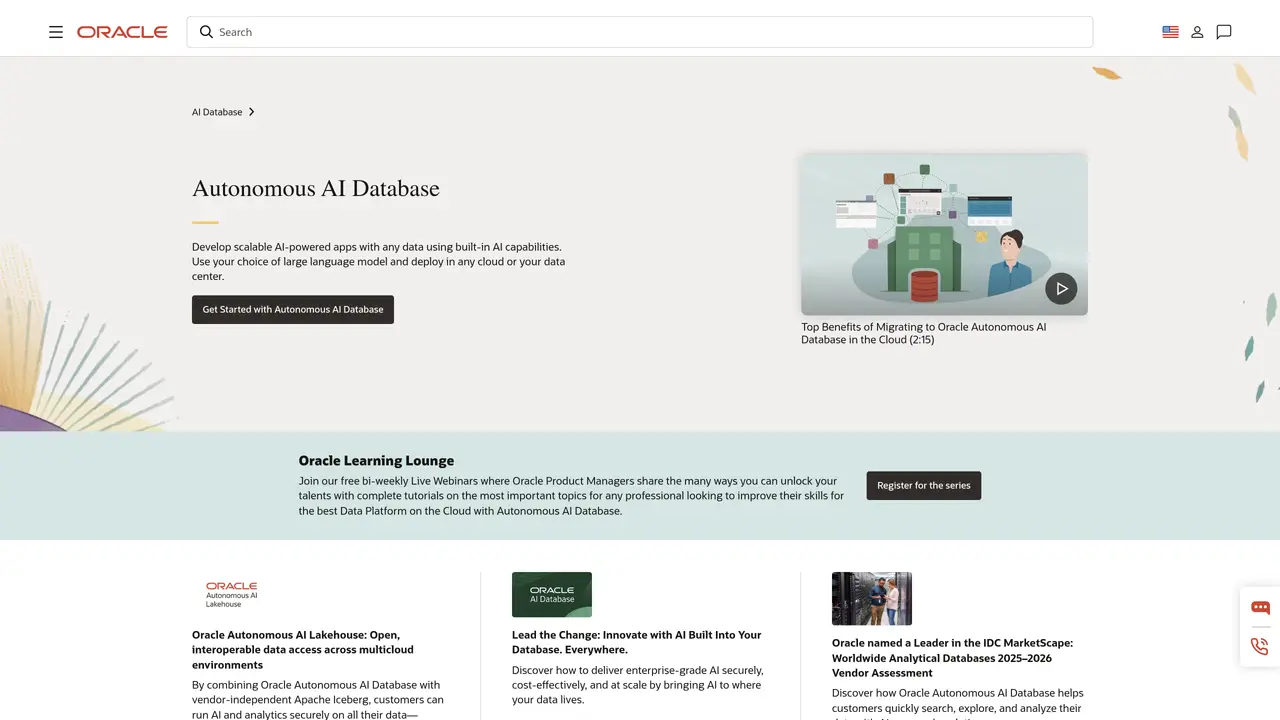Click the Autonomous AI Database page title
Viewport: 1280px width, 720px height.
pos(316,188)
